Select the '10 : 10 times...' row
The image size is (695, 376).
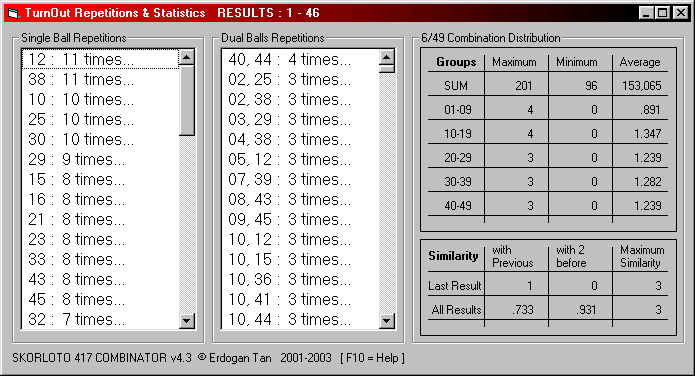pos(100,99)
